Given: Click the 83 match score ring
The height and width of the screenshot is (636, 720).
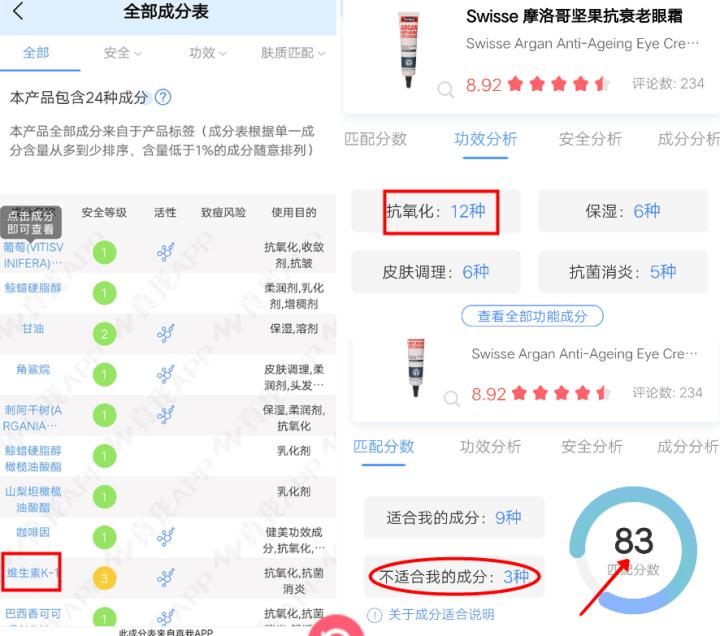Looking at the screenshot, I should tap(633, 550).
